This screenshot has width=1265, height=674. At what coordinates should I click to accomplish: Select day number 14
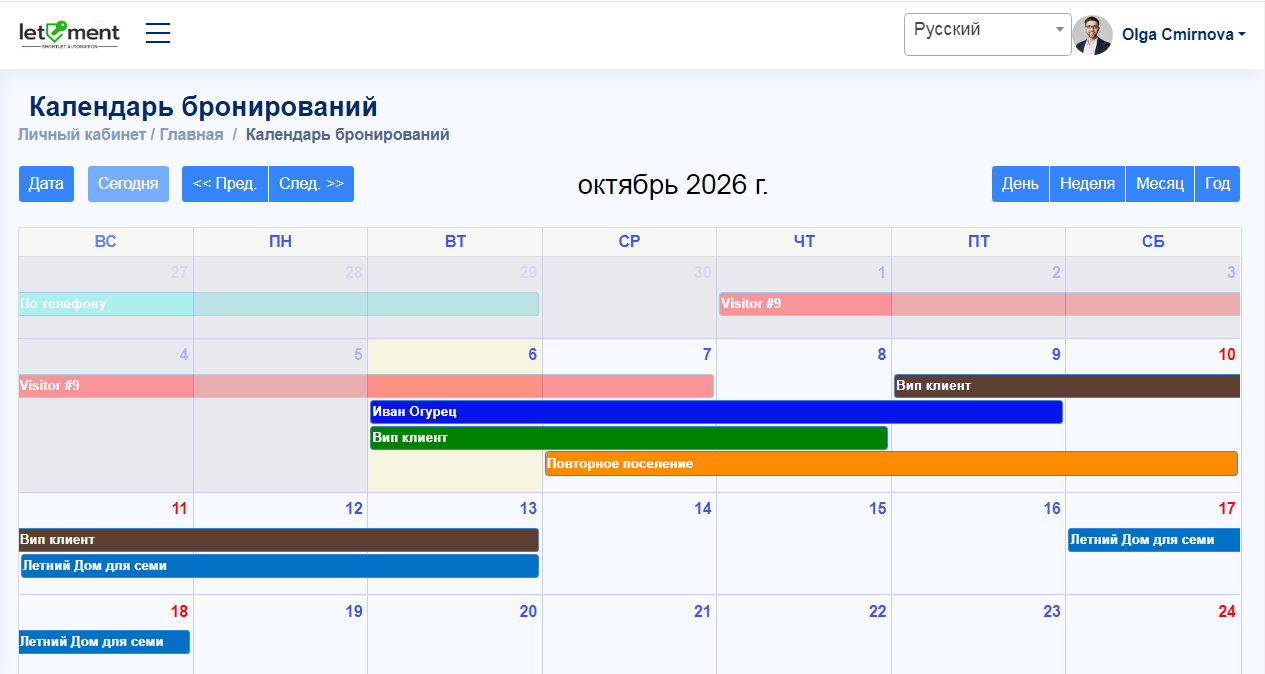[703, 509]
